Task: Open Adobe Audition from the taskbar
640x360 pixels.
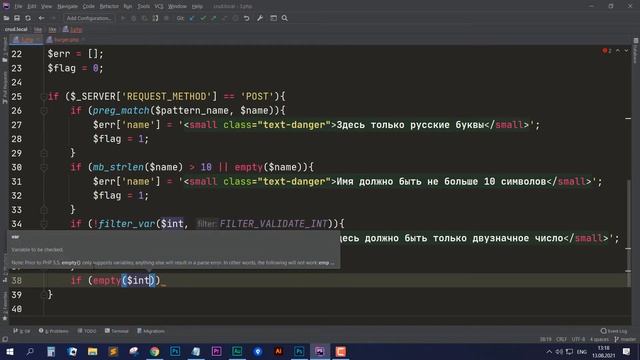Action: point(237,352)
